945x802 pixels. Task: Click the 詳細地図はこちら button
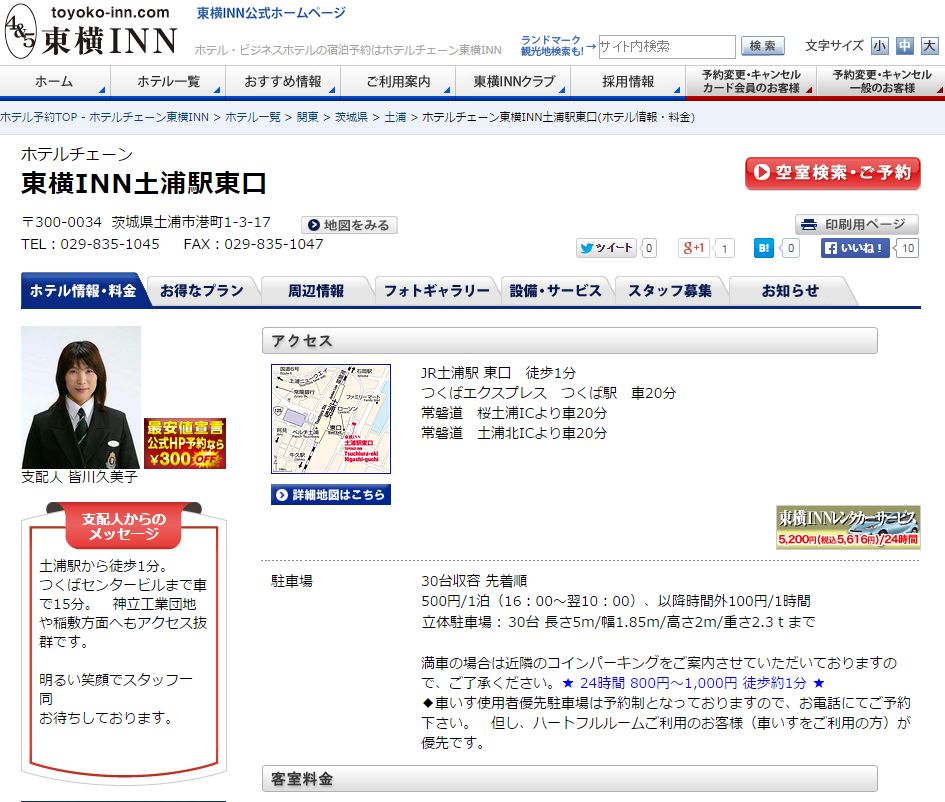[x=331, y=495]
